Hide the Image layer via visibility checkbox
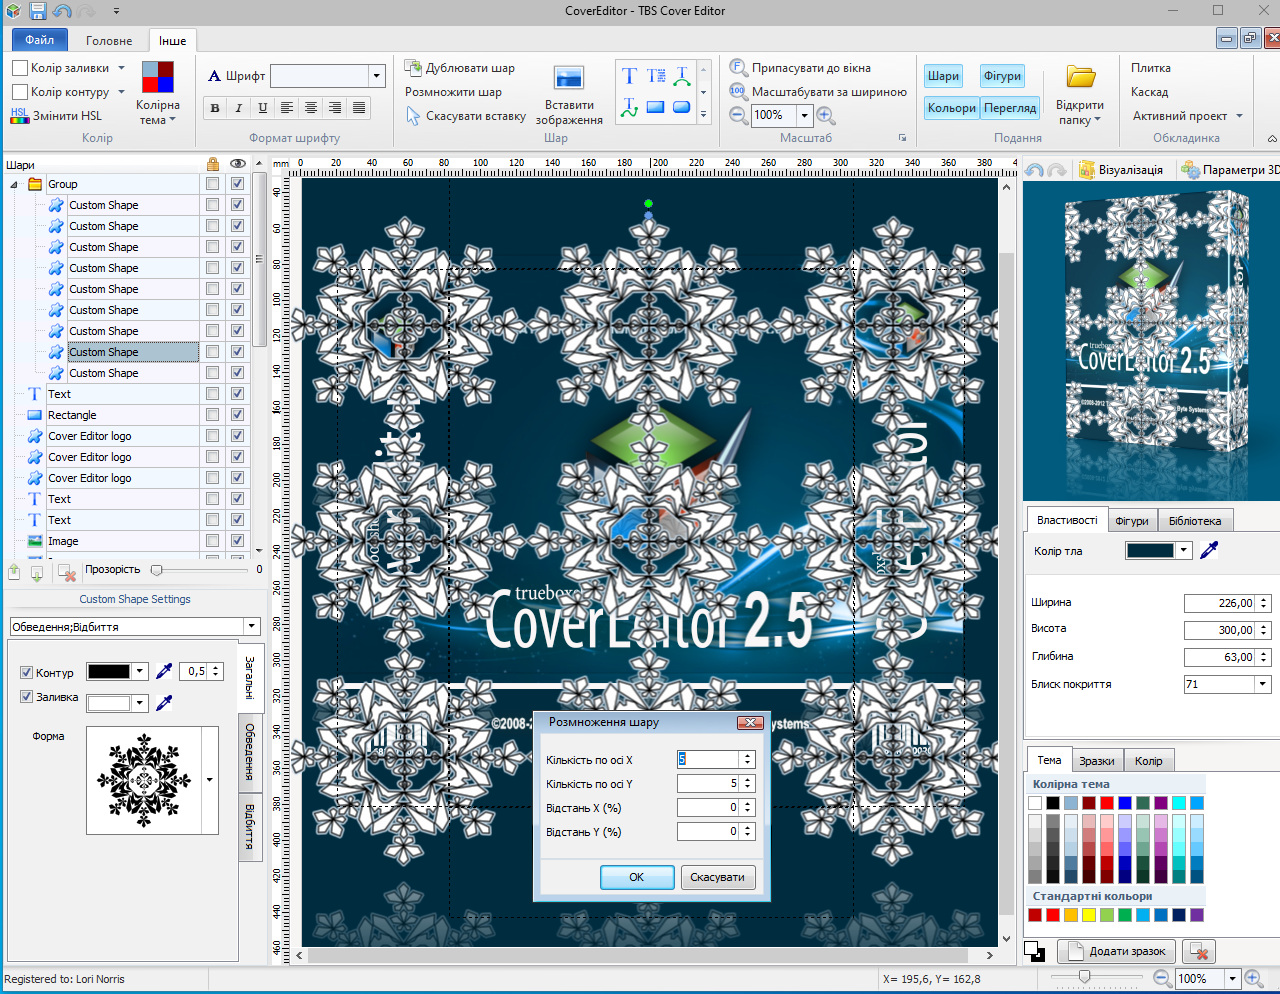The height and width of the screenshot is (994, 1280). click(237, 541)
